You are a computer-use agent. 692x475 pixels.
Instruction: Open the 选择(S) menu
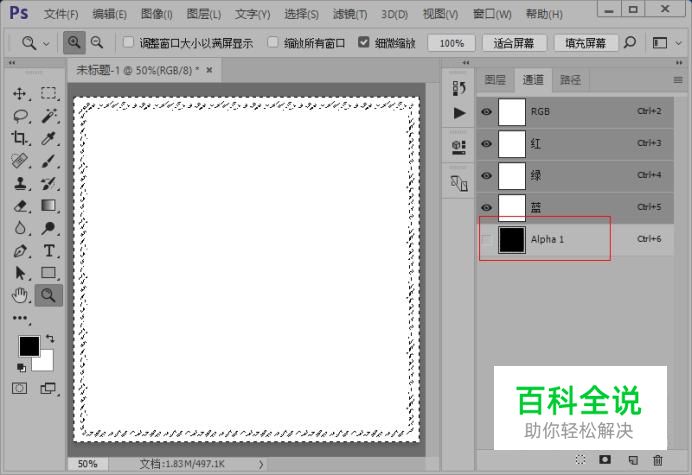tap(301, 15)
